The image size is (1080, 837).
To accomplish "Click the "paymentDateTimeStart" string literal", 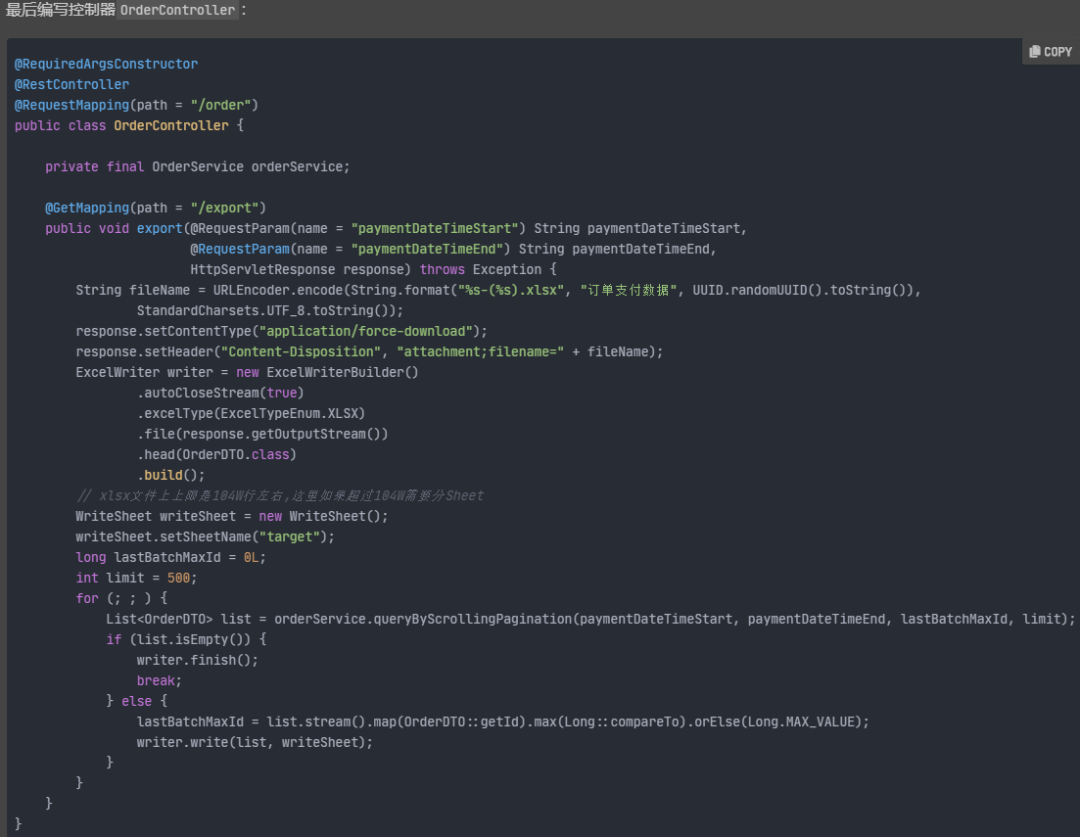I will (x=435, y=229).
